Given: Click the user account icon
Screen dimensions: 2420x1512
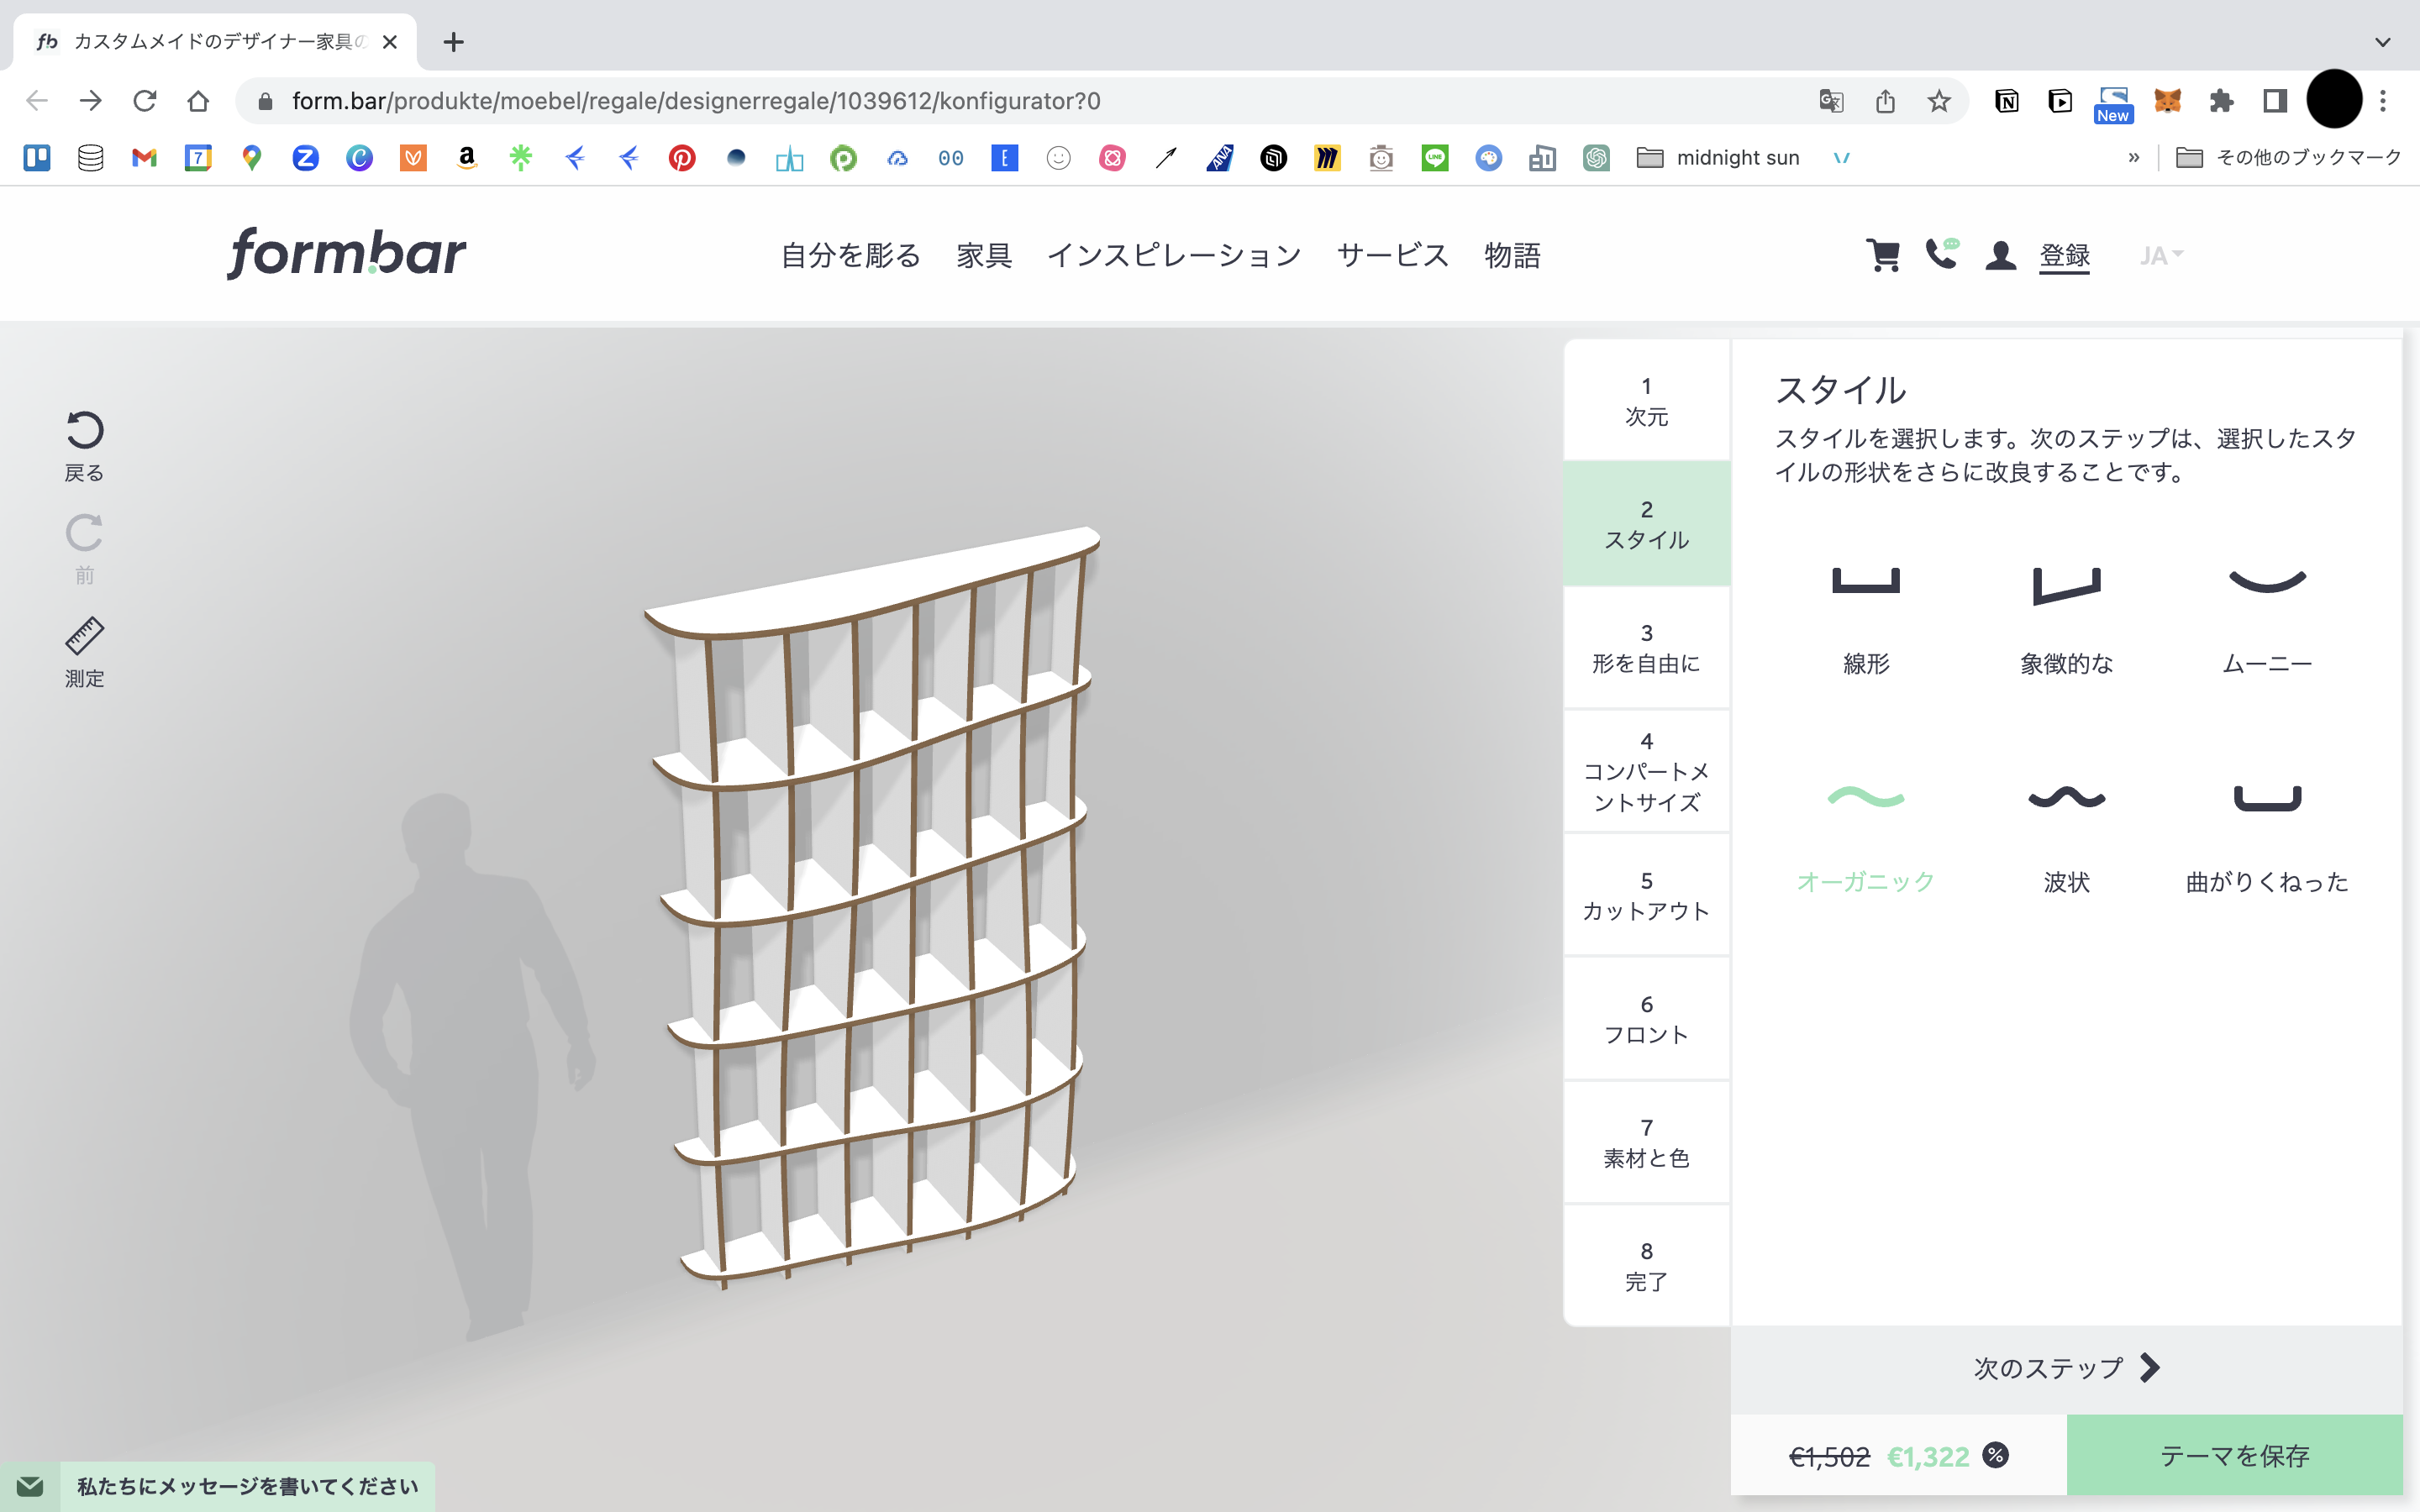Looking at the screenshot, I should 2000,255.
